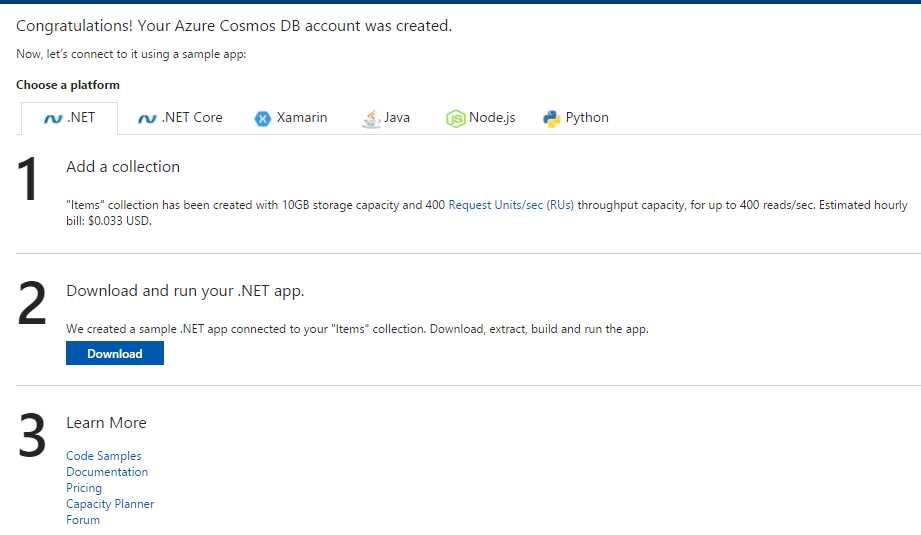Click the "Add a collection" heading
Image resolution: width=921 pixels, height=535 pixels.
tap(123, 167)
